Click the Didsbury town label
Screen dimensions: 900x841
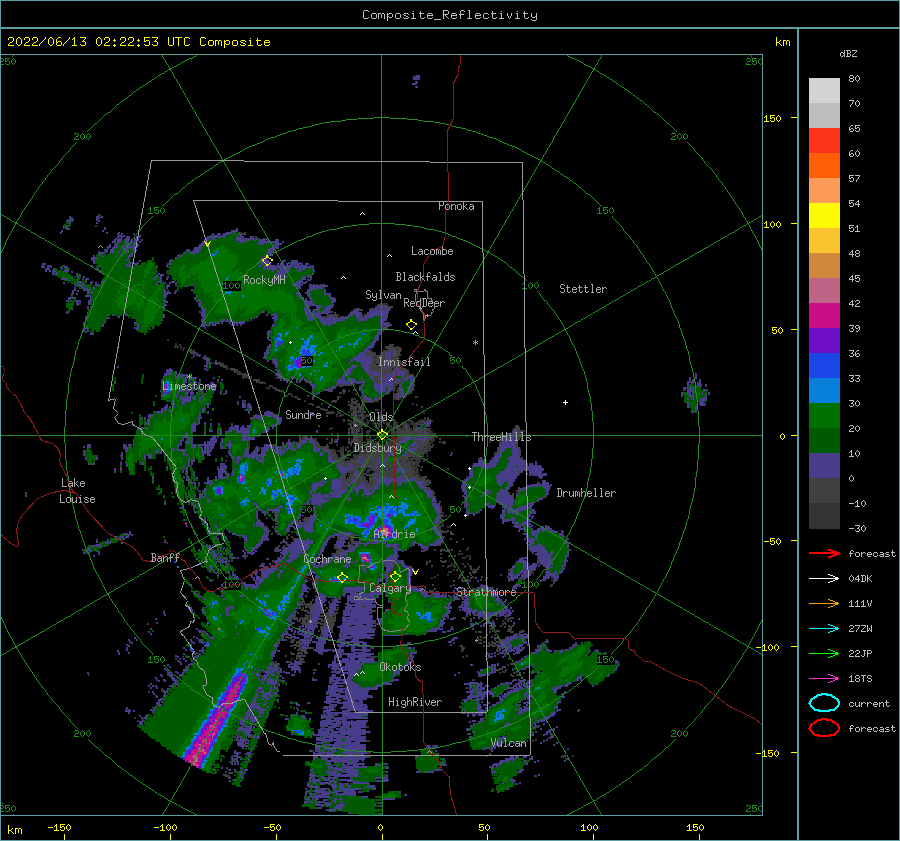click(378, 448)
